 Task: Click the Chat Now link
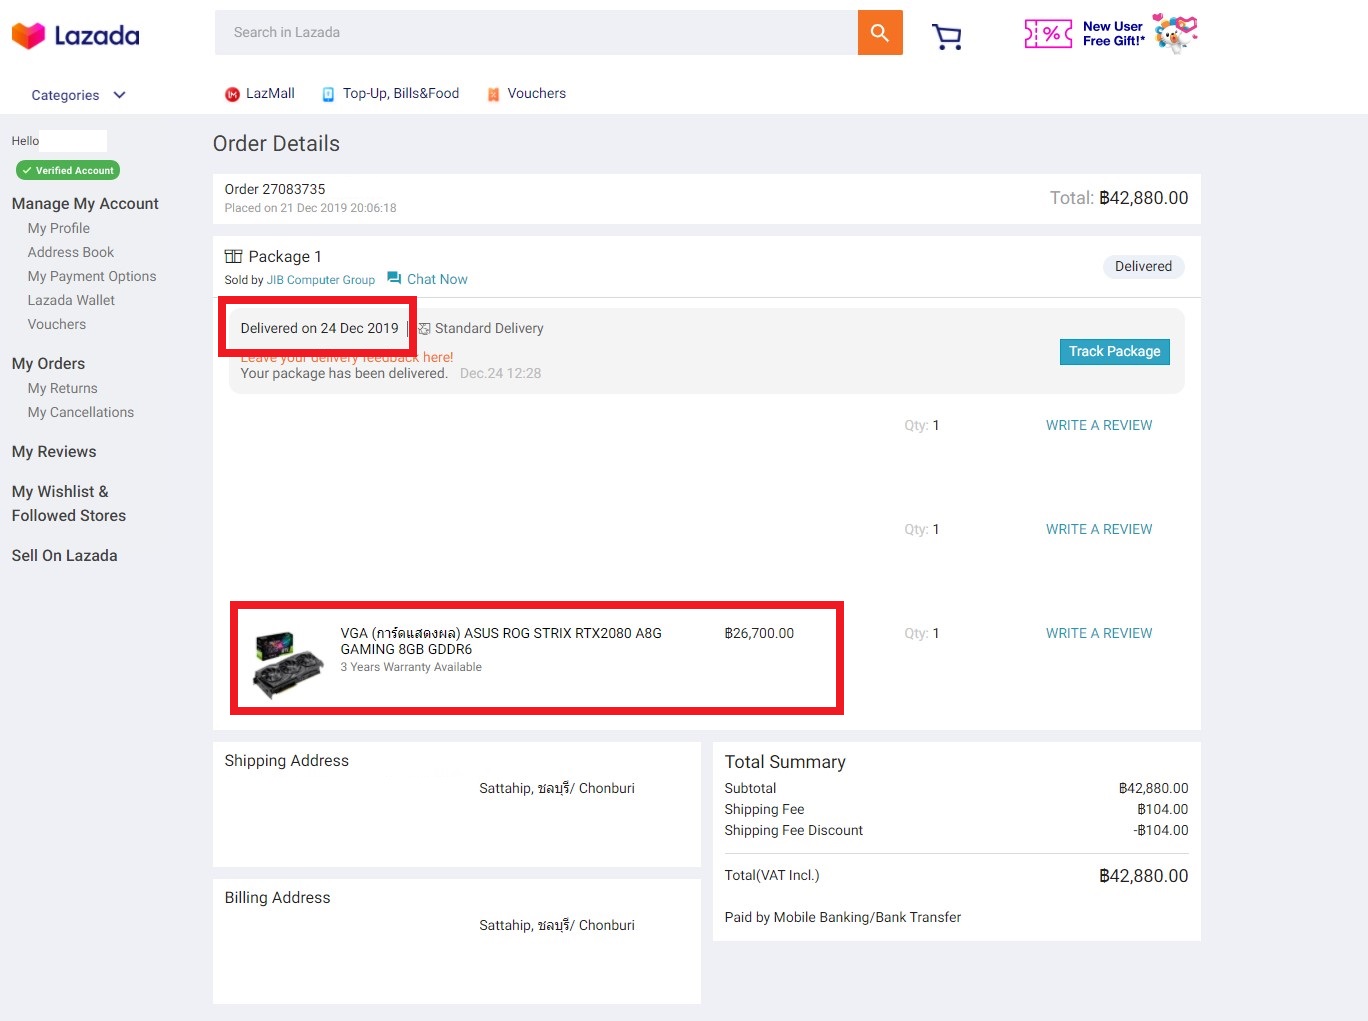pyautogui.click(x=437, y=279)
